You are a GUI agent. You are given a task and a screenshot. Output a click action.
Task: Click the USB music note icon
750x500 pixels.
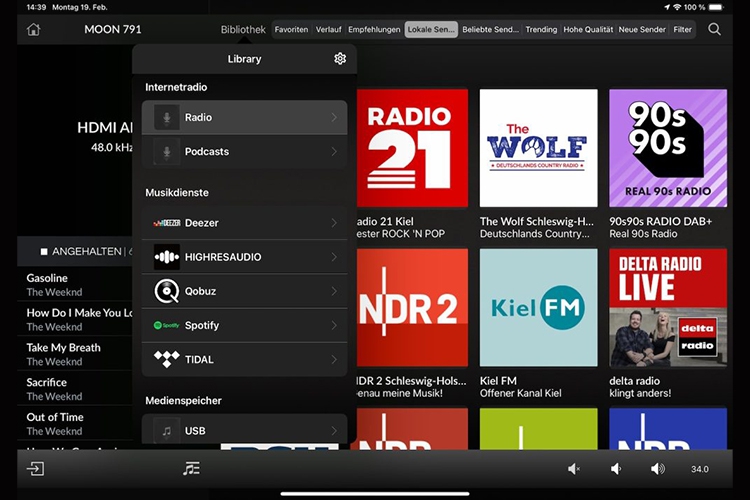166,431
